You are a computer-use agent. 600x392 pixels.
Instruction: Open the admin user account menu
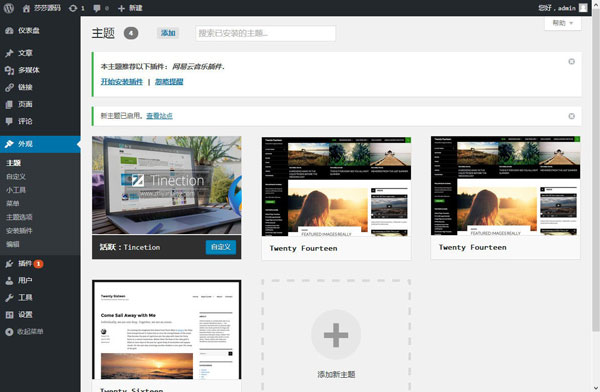click(562, 8)
